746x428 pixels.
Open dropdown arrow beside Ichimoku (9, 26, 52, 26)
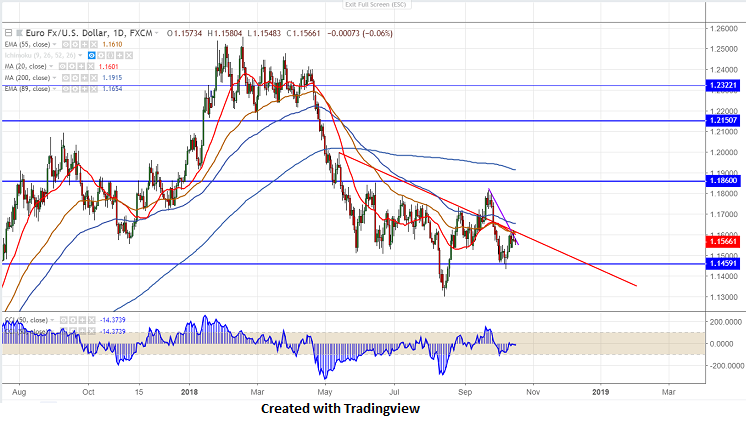point(80,56)
